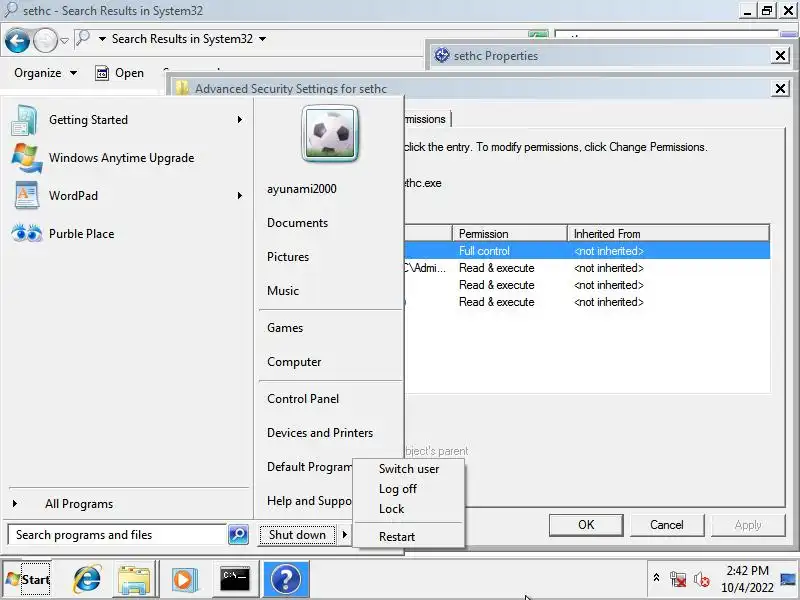Show hidden tray icons arrow
Screen dimensions: 800x600
click(x=657, y=578)
